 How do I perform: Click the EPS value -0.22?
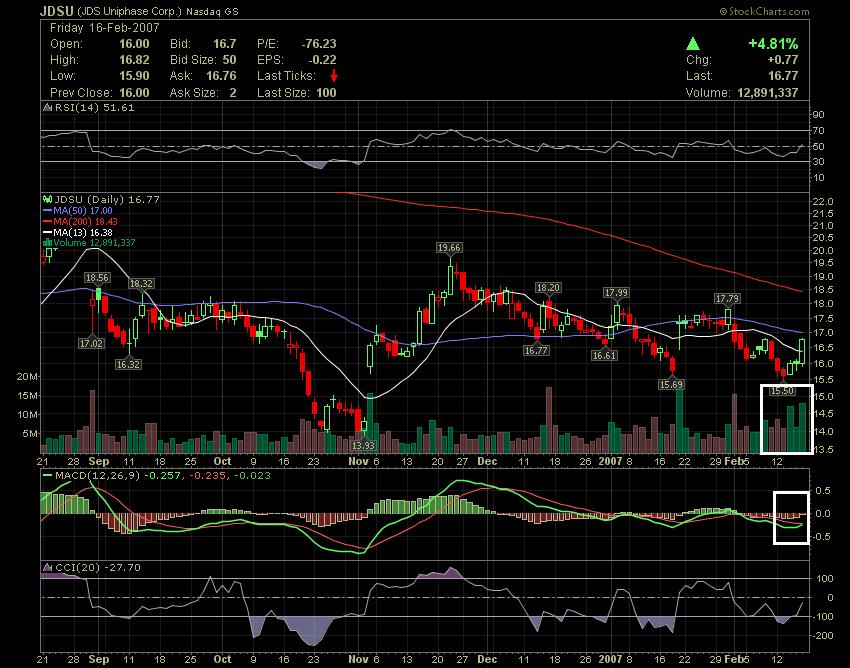point(322,60)
